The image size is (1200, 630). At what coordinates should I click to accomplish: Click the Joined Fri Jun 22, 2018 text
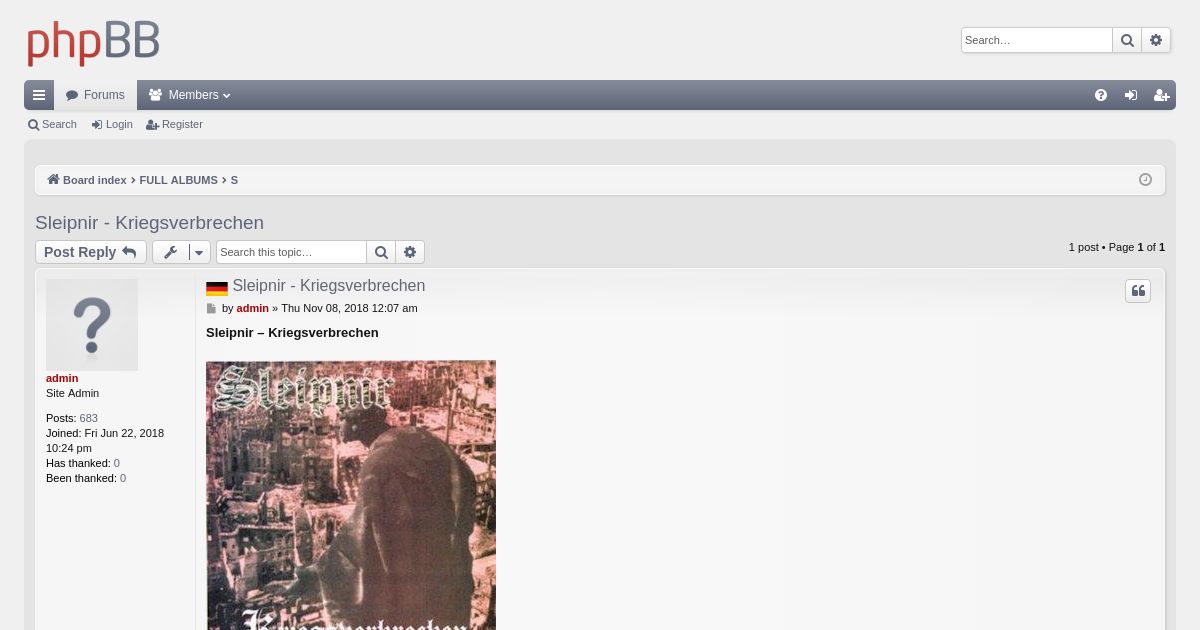[x=105, y=441]
